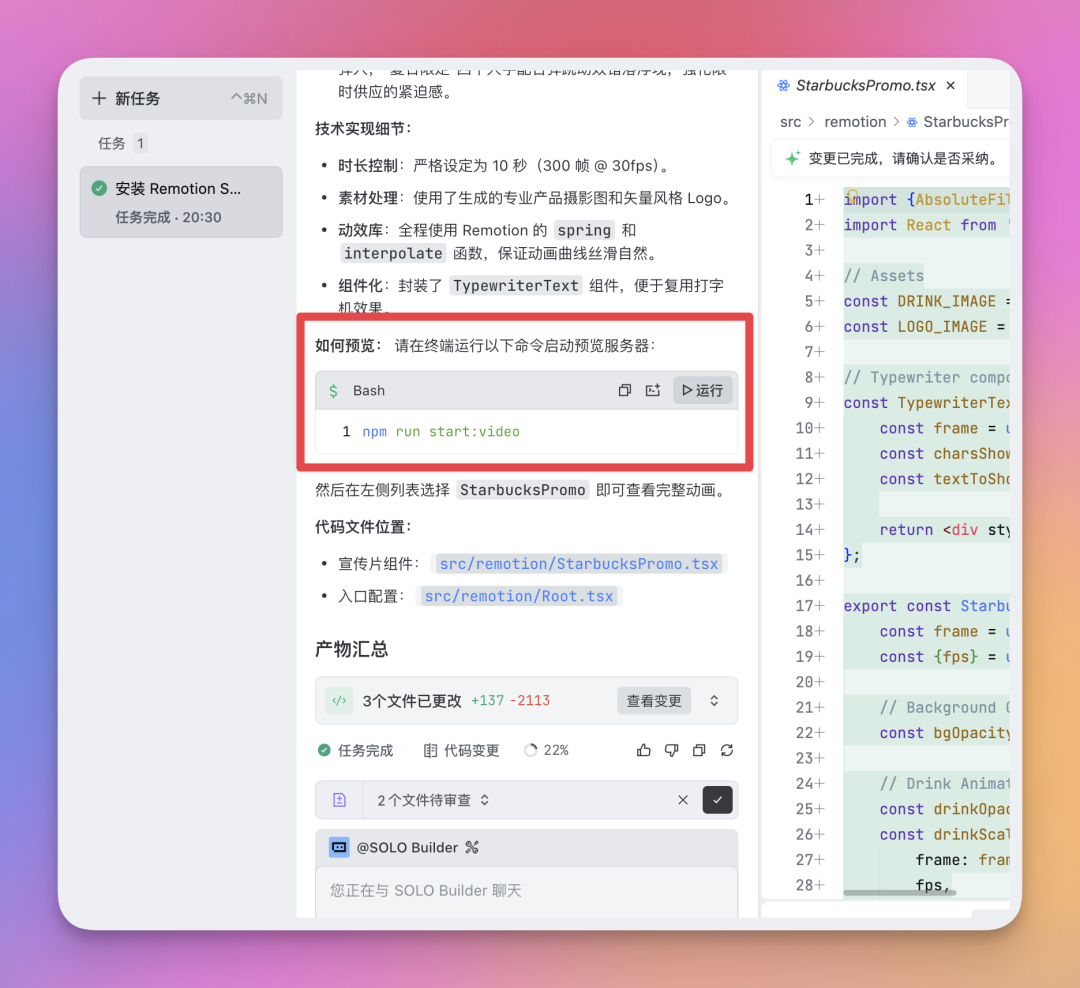Click the StarbucksPromo inline code
Image resolution: width=1080 pixels, height=988 pixels.
(x=523, y=490)
